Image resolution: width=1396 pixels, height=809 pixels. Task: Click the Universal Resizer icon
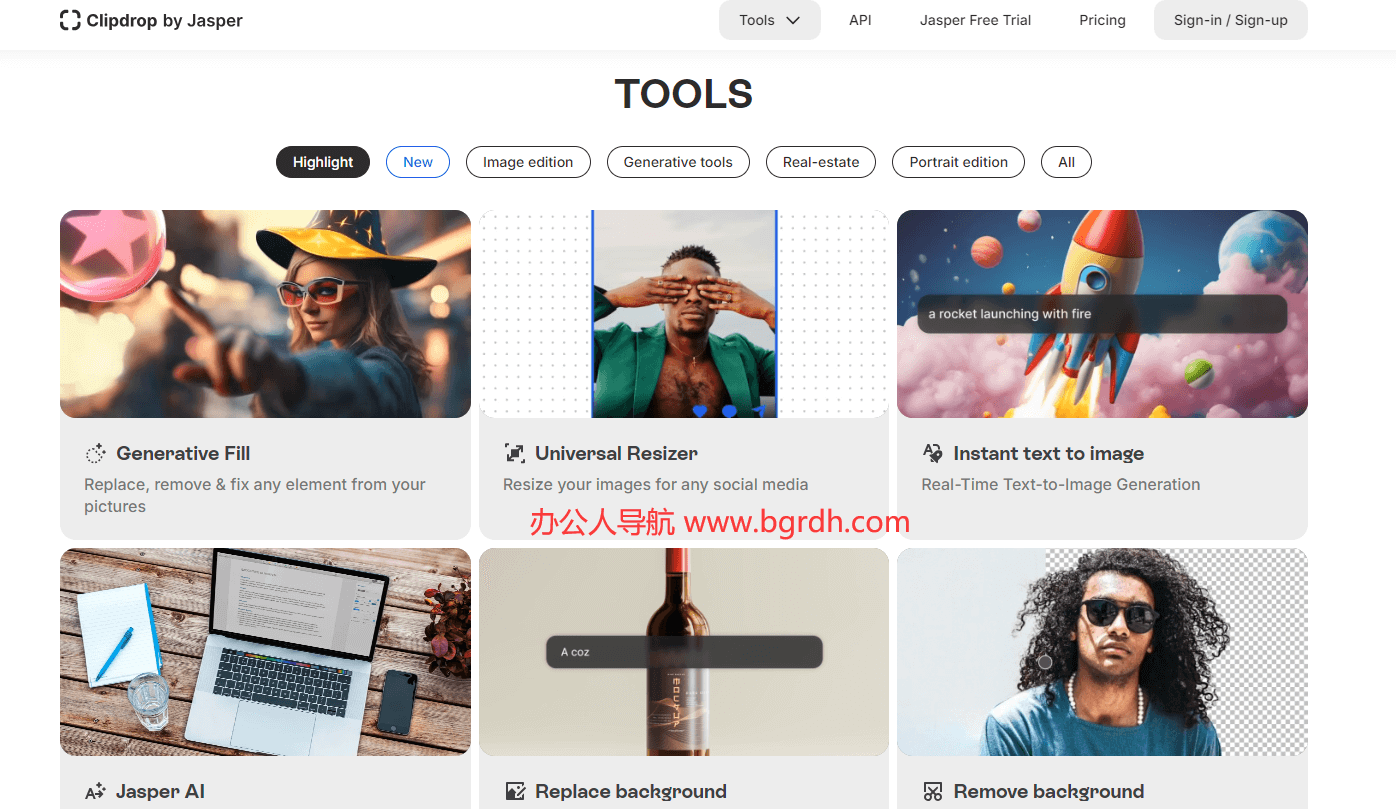[514, 454]
